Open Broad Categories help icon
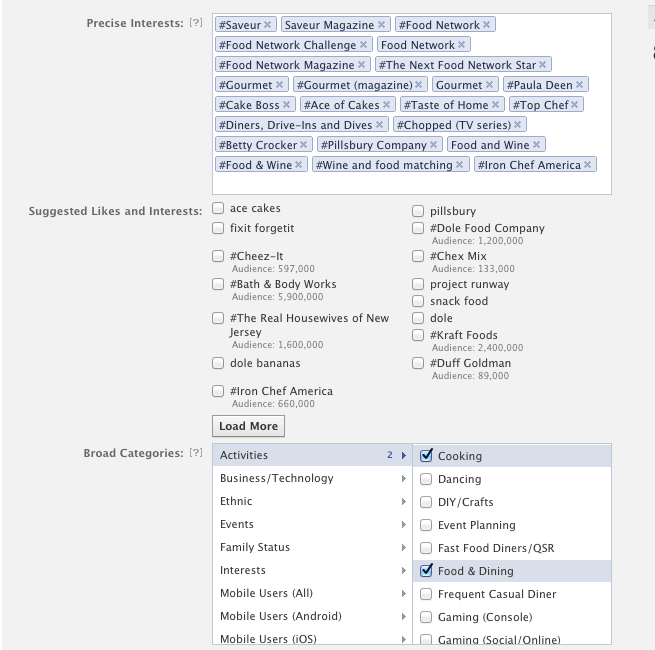 tap(196, 452)
